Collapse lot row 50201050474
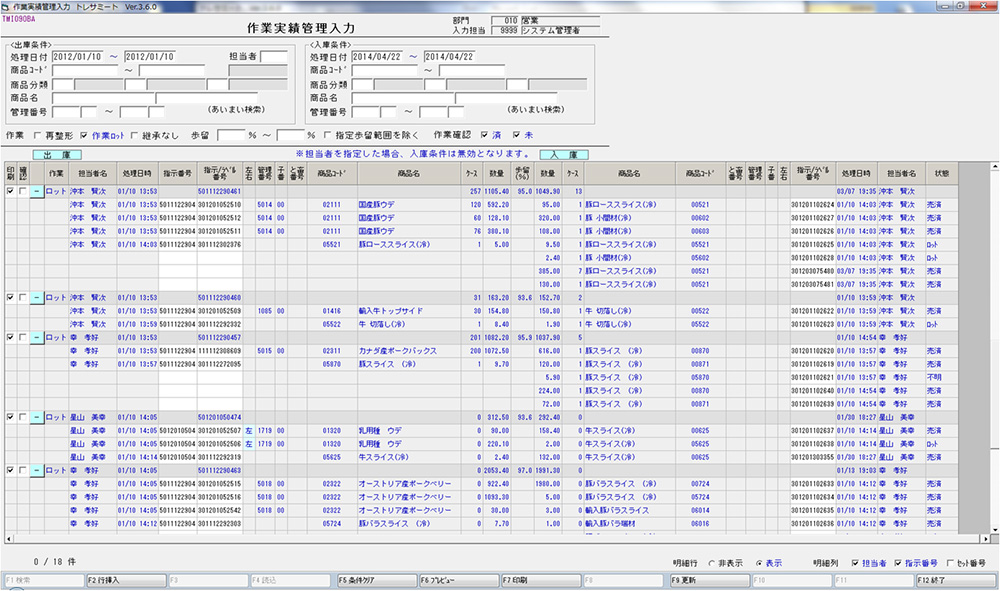1000x591 pixels. tap(37, 417)
